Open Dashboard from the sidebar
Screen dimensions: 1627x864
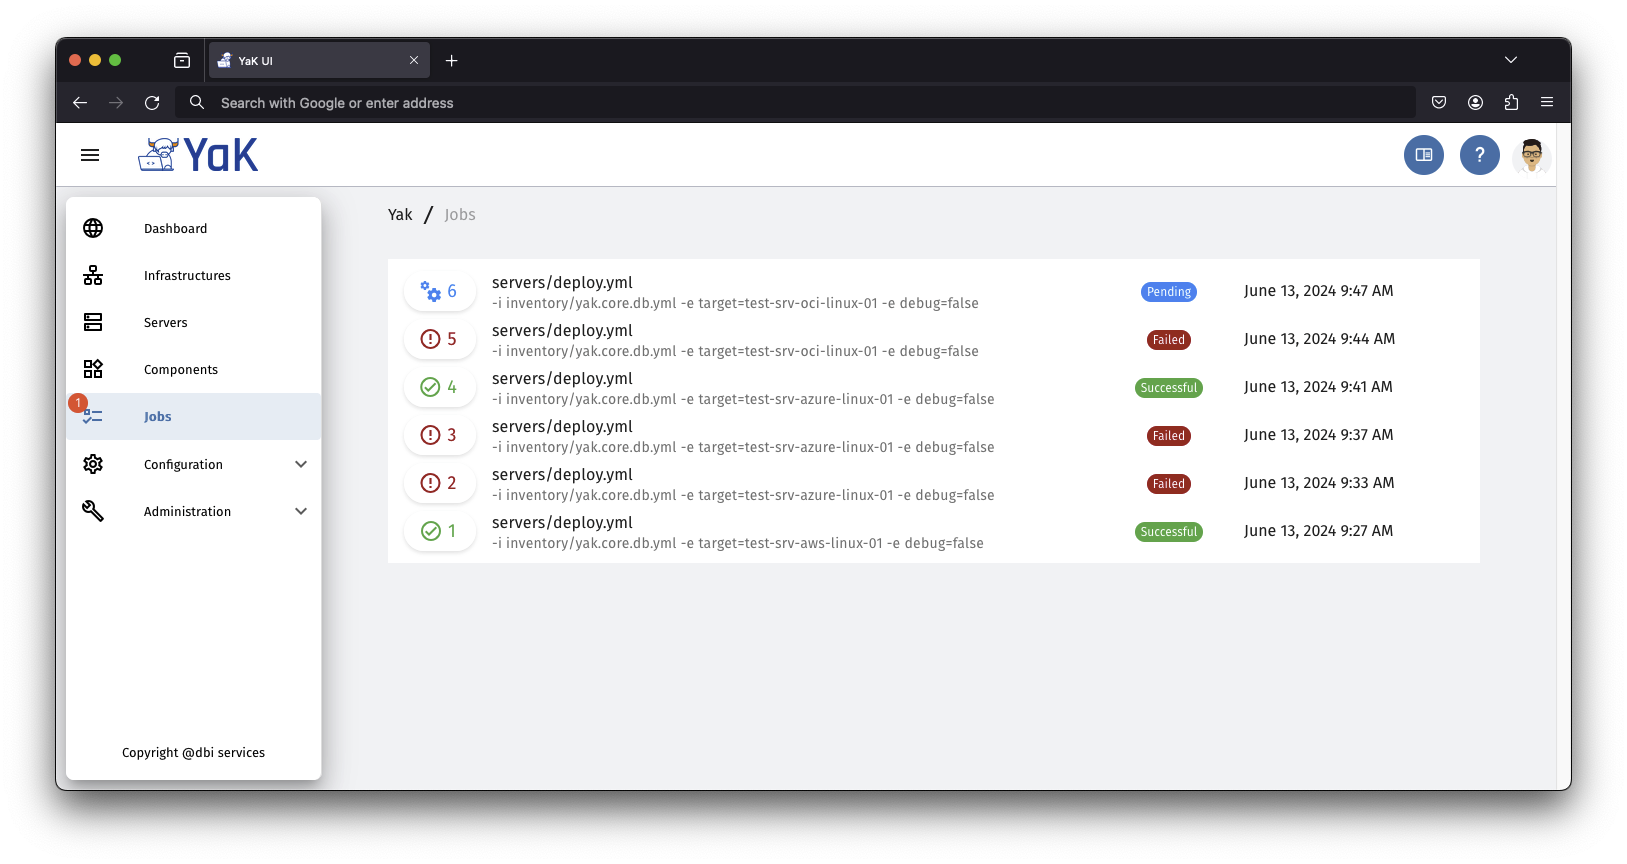tap(175, 229)
